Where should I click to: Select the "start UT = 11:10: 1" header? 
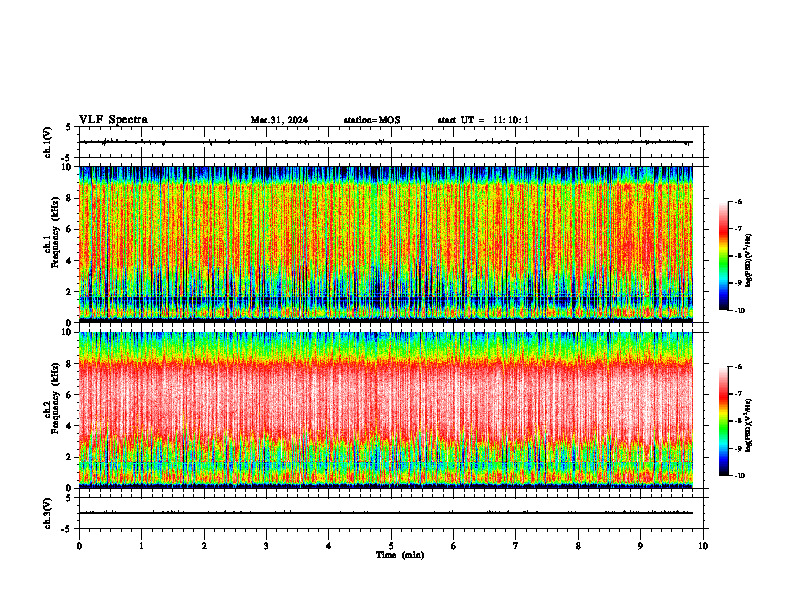(483, 120)
